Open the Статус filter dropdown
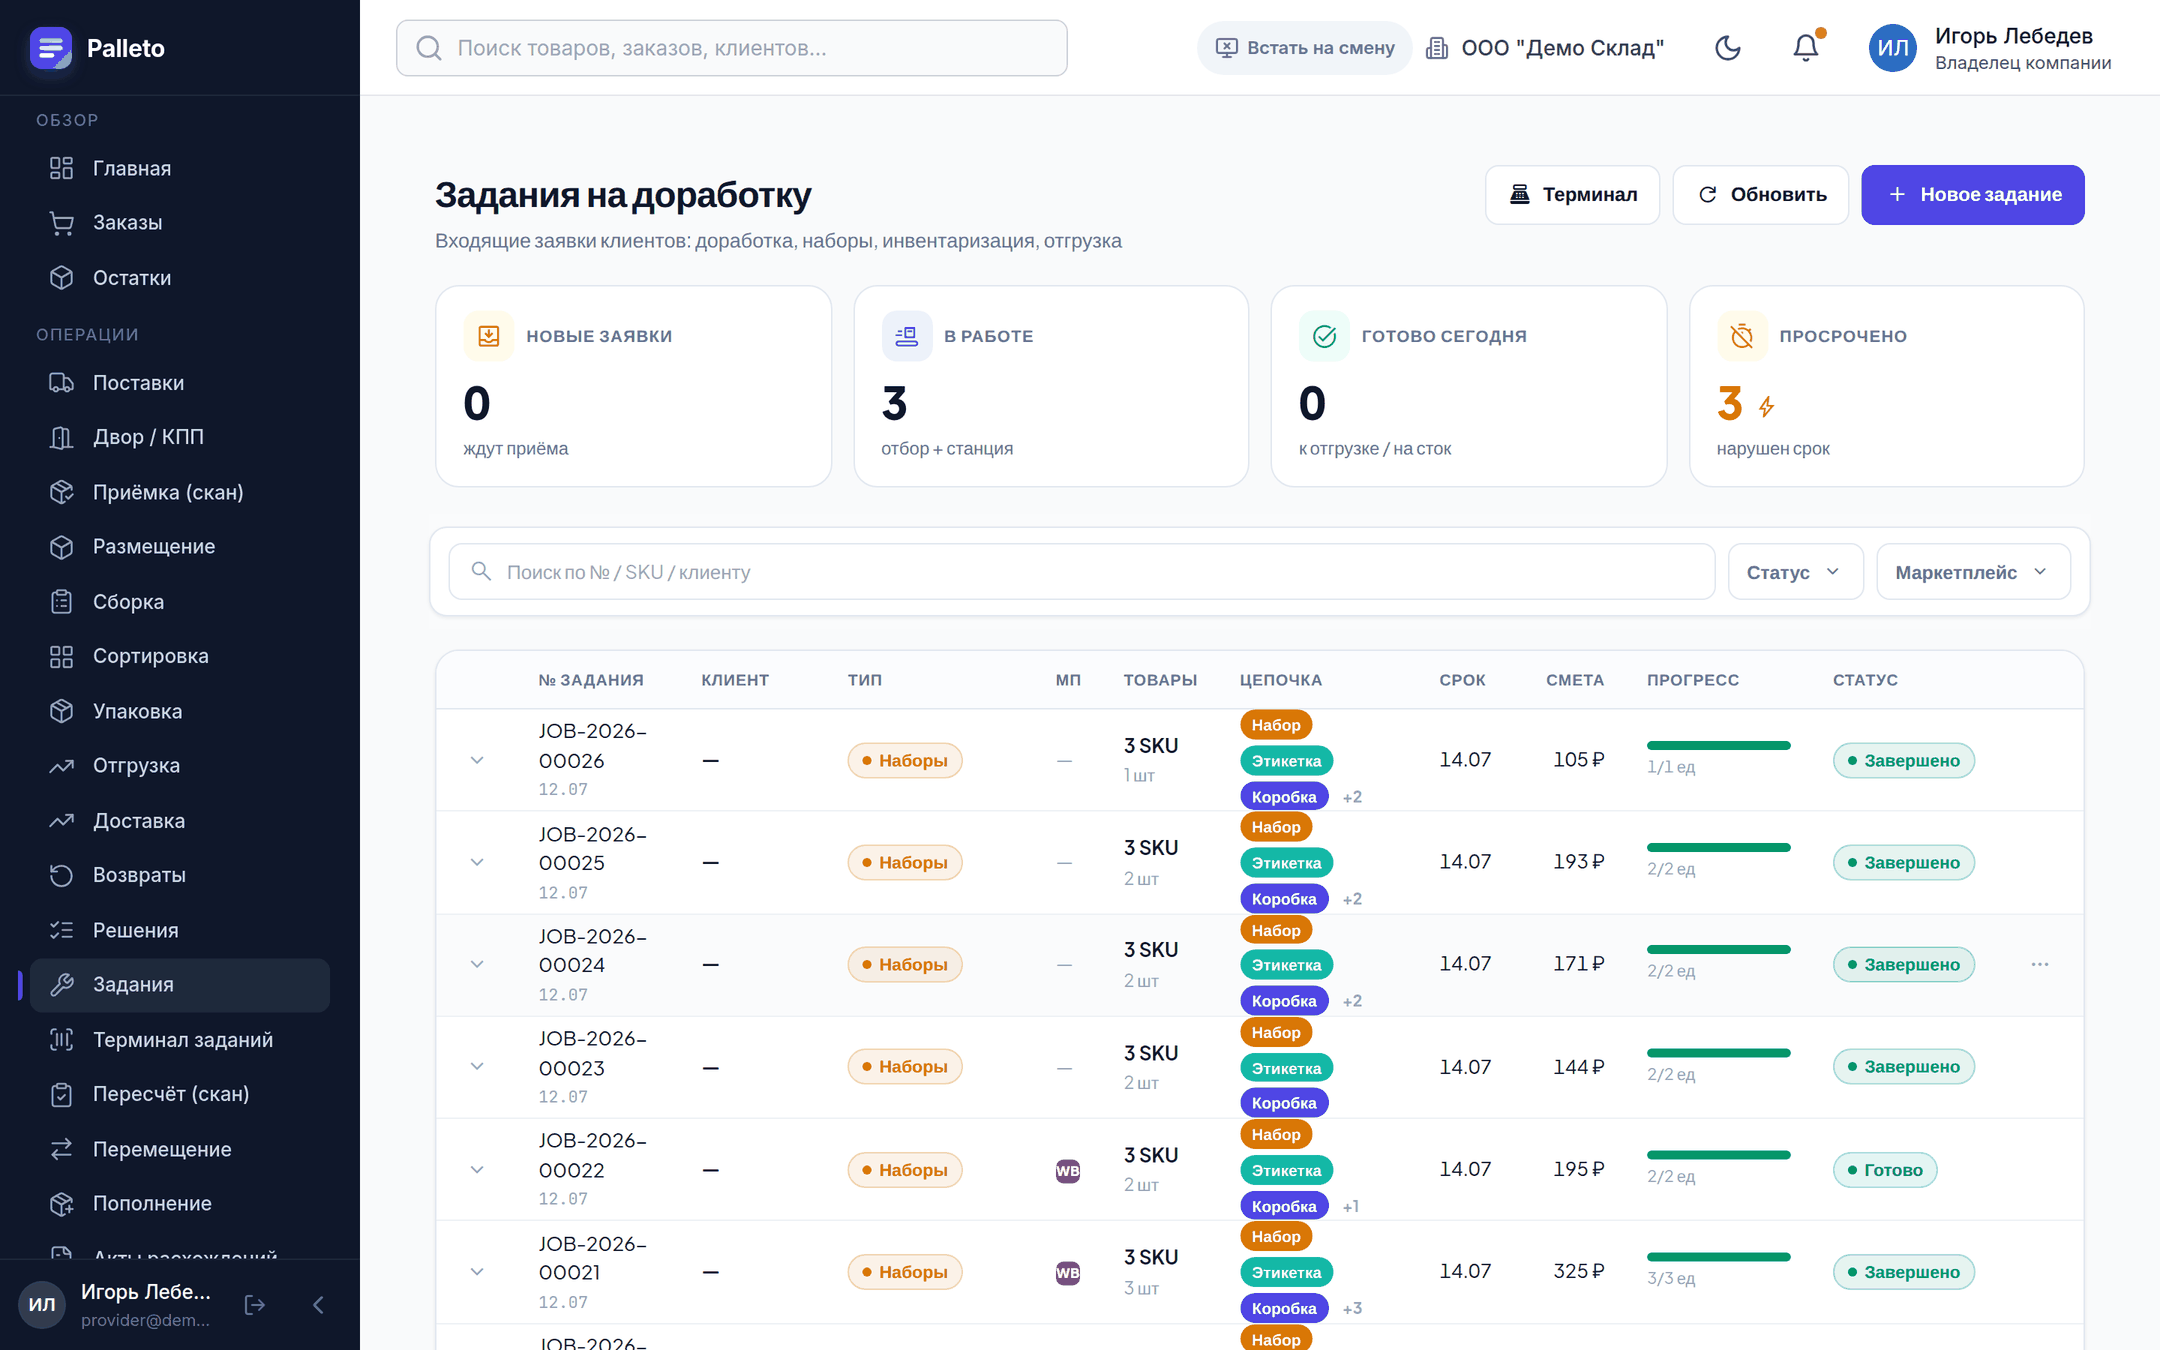 1795,572
